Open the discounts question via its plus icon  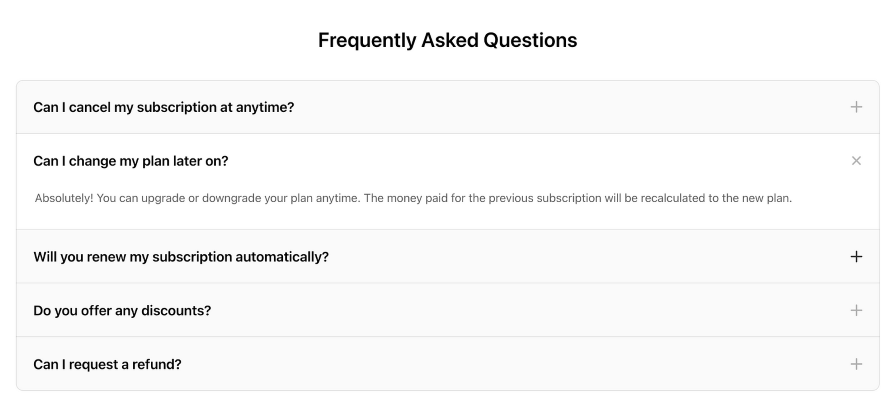856,310
